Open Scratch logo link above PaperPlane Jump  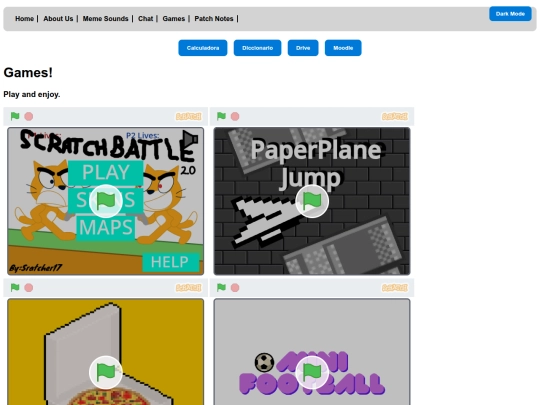point(395,116)
